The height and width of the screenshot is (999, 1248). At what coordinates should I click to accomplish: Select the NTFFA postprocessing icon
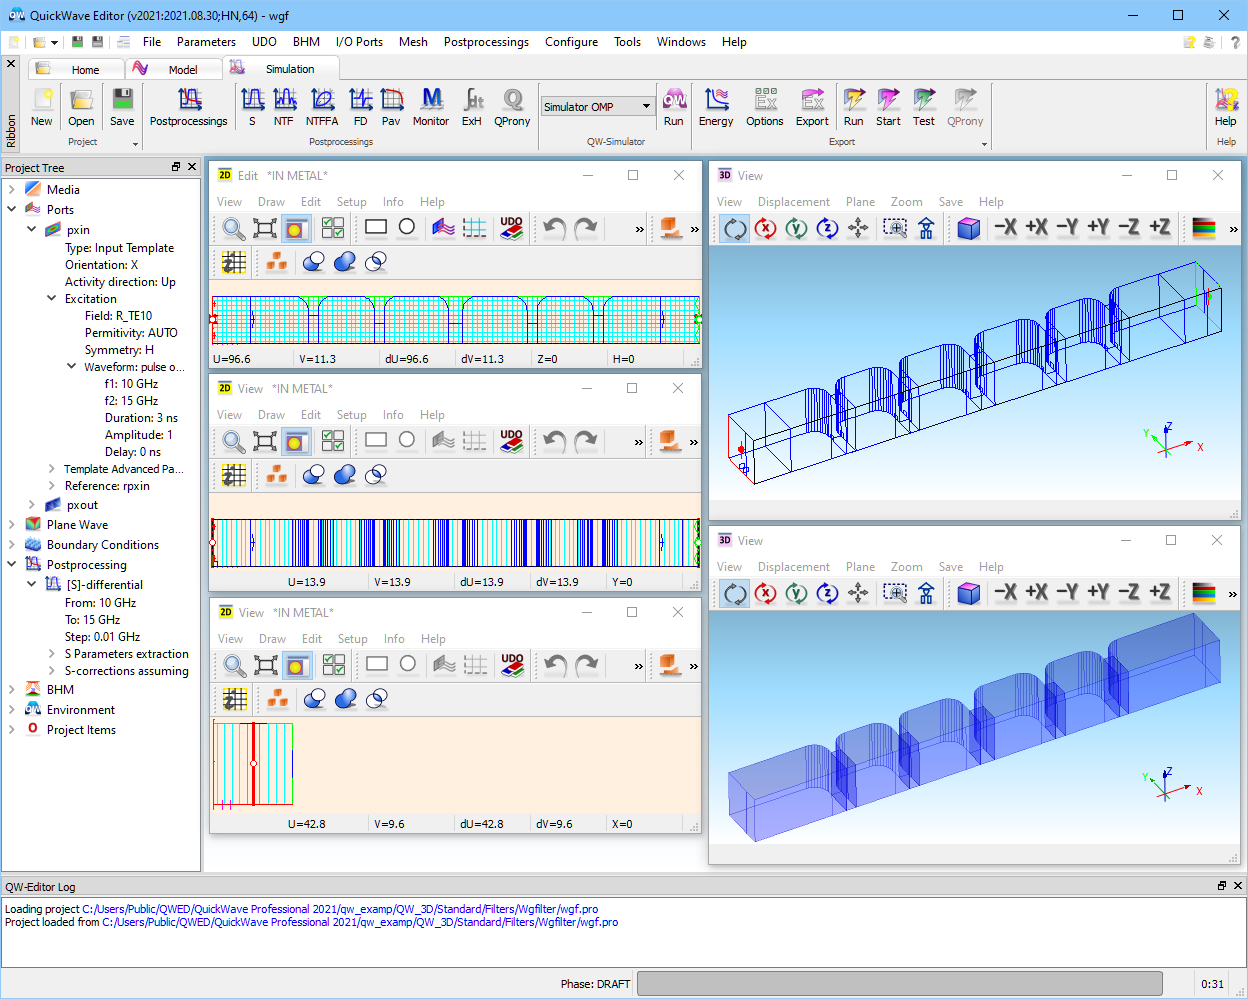[x=322, y=106]
